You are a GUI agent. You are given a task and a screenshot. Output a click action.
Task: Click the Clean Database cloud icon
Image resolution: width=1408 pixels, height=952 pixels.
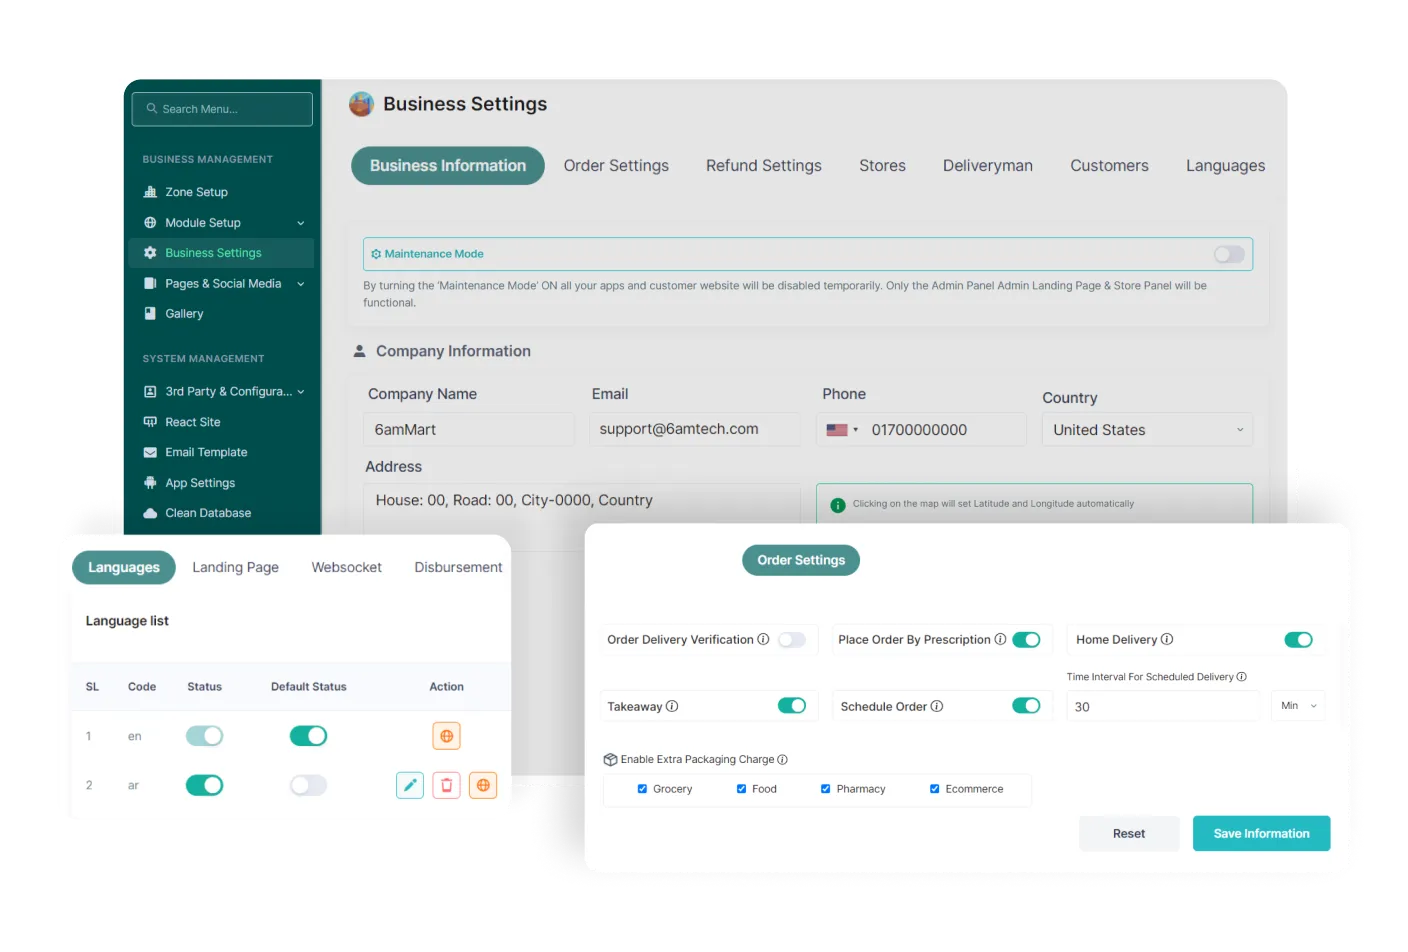(x=150, y=513)
